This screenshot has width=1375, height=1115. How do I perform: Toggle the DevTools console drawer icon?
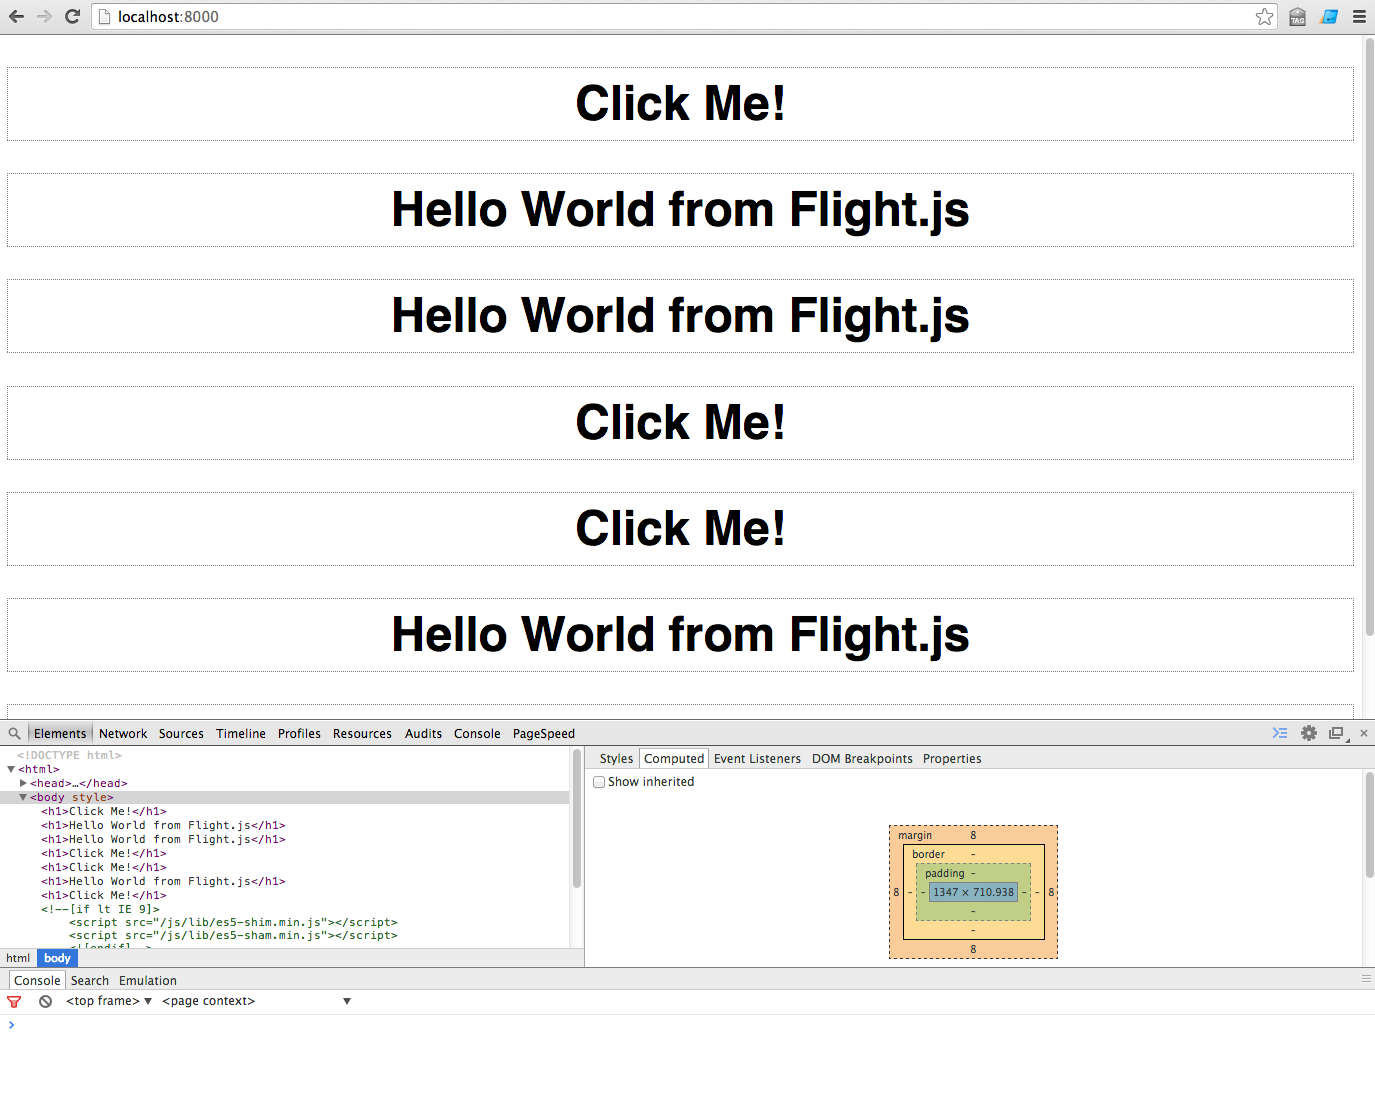[x=1280, y=733]
